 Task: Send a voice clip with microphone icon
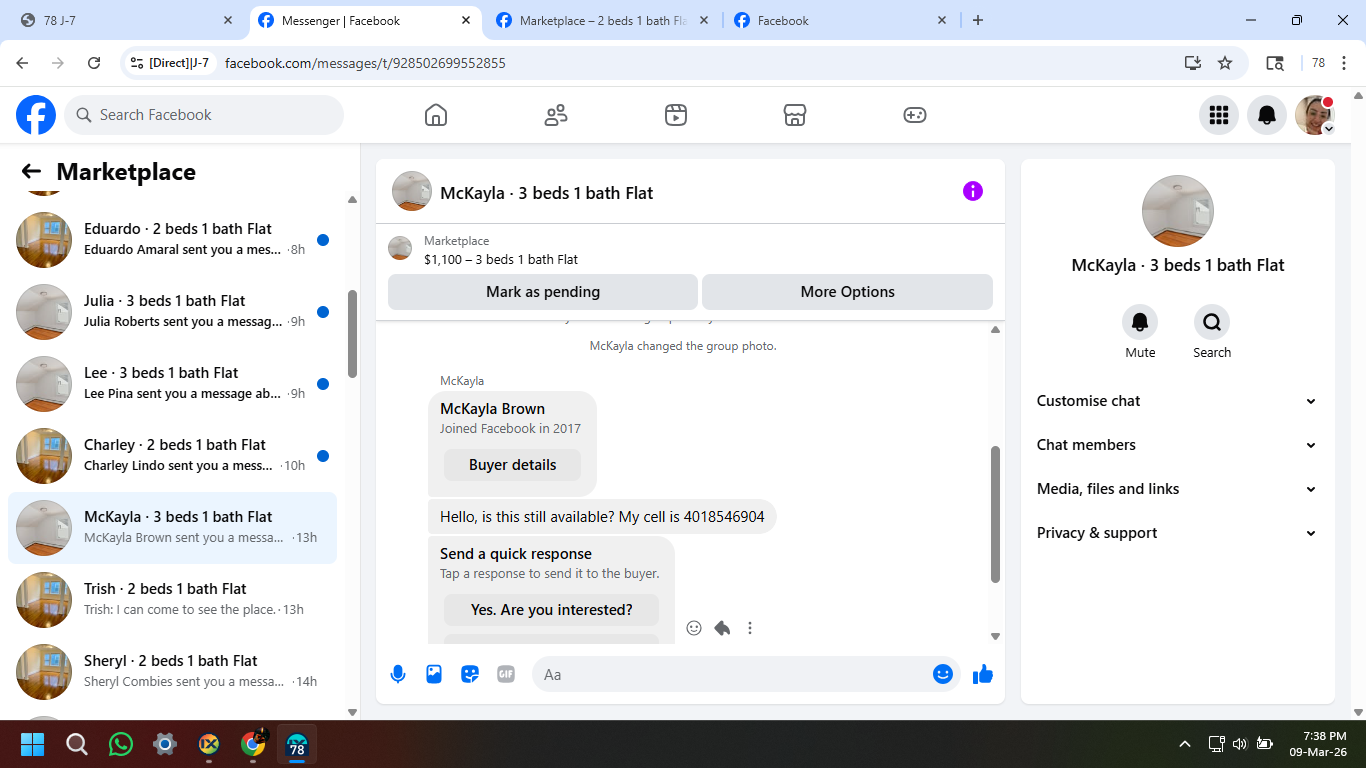[x=398, y=674]
